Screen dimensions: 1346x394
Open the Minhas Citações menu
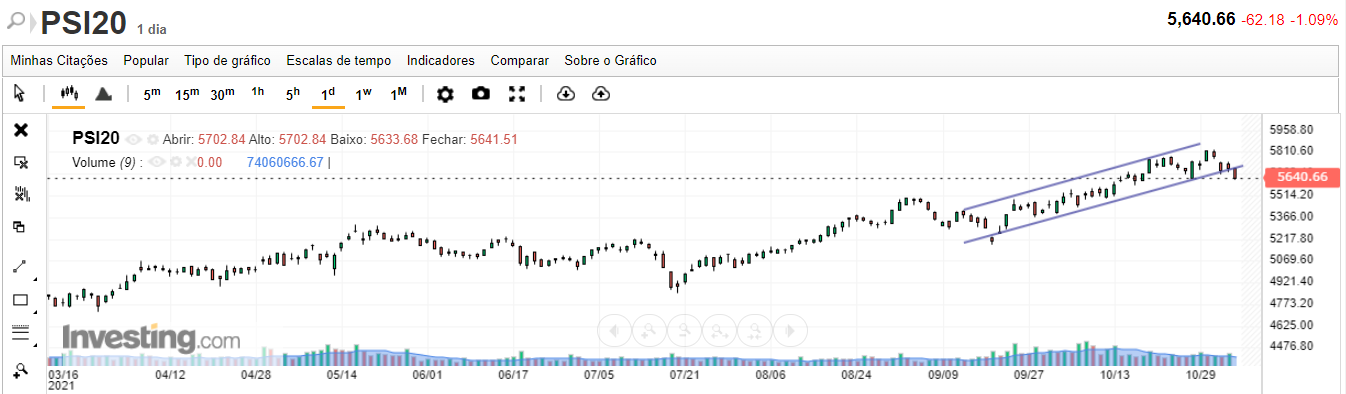click(x=59, y=61)
